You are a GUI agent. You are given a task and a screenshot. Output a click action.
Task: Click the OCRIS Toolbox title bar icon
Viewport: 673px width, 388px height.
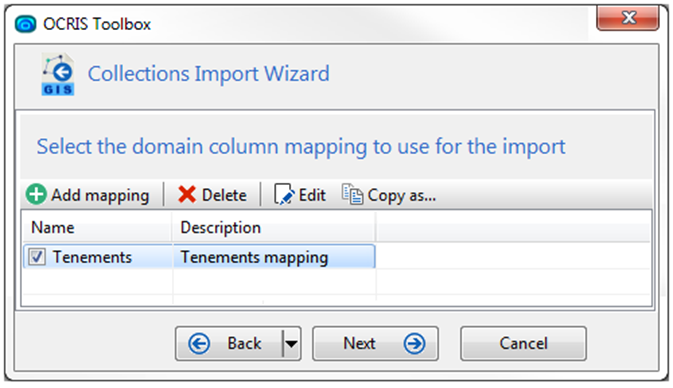pos(26,24)
